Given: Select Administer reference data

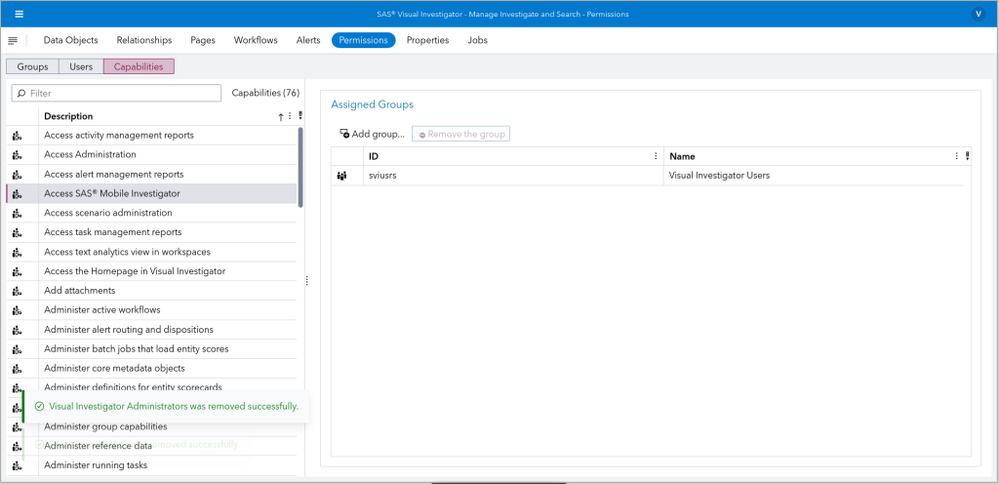Looking at the screenshot, I should coord(152,446).
